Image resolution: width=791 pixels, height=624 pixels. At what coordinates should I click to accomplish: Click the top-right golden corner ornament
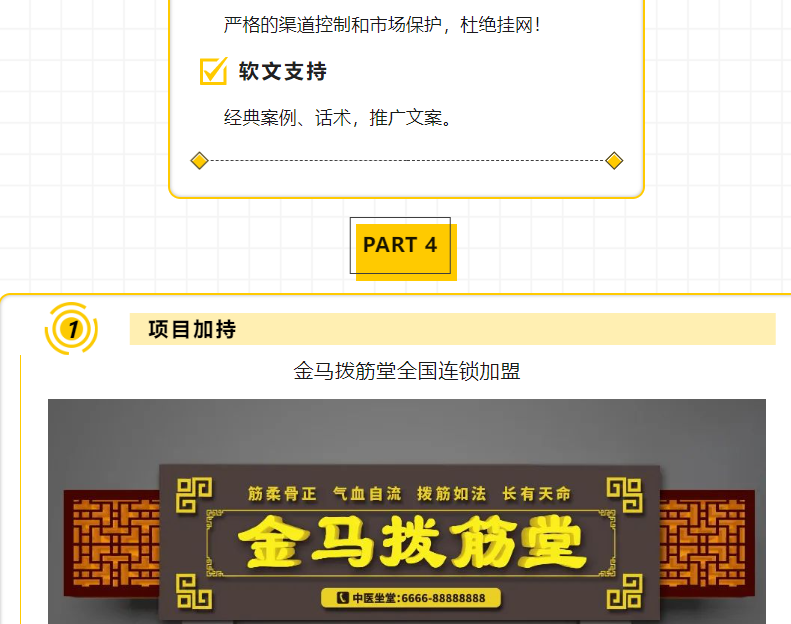pyautogui.click(x=625, y=495)
